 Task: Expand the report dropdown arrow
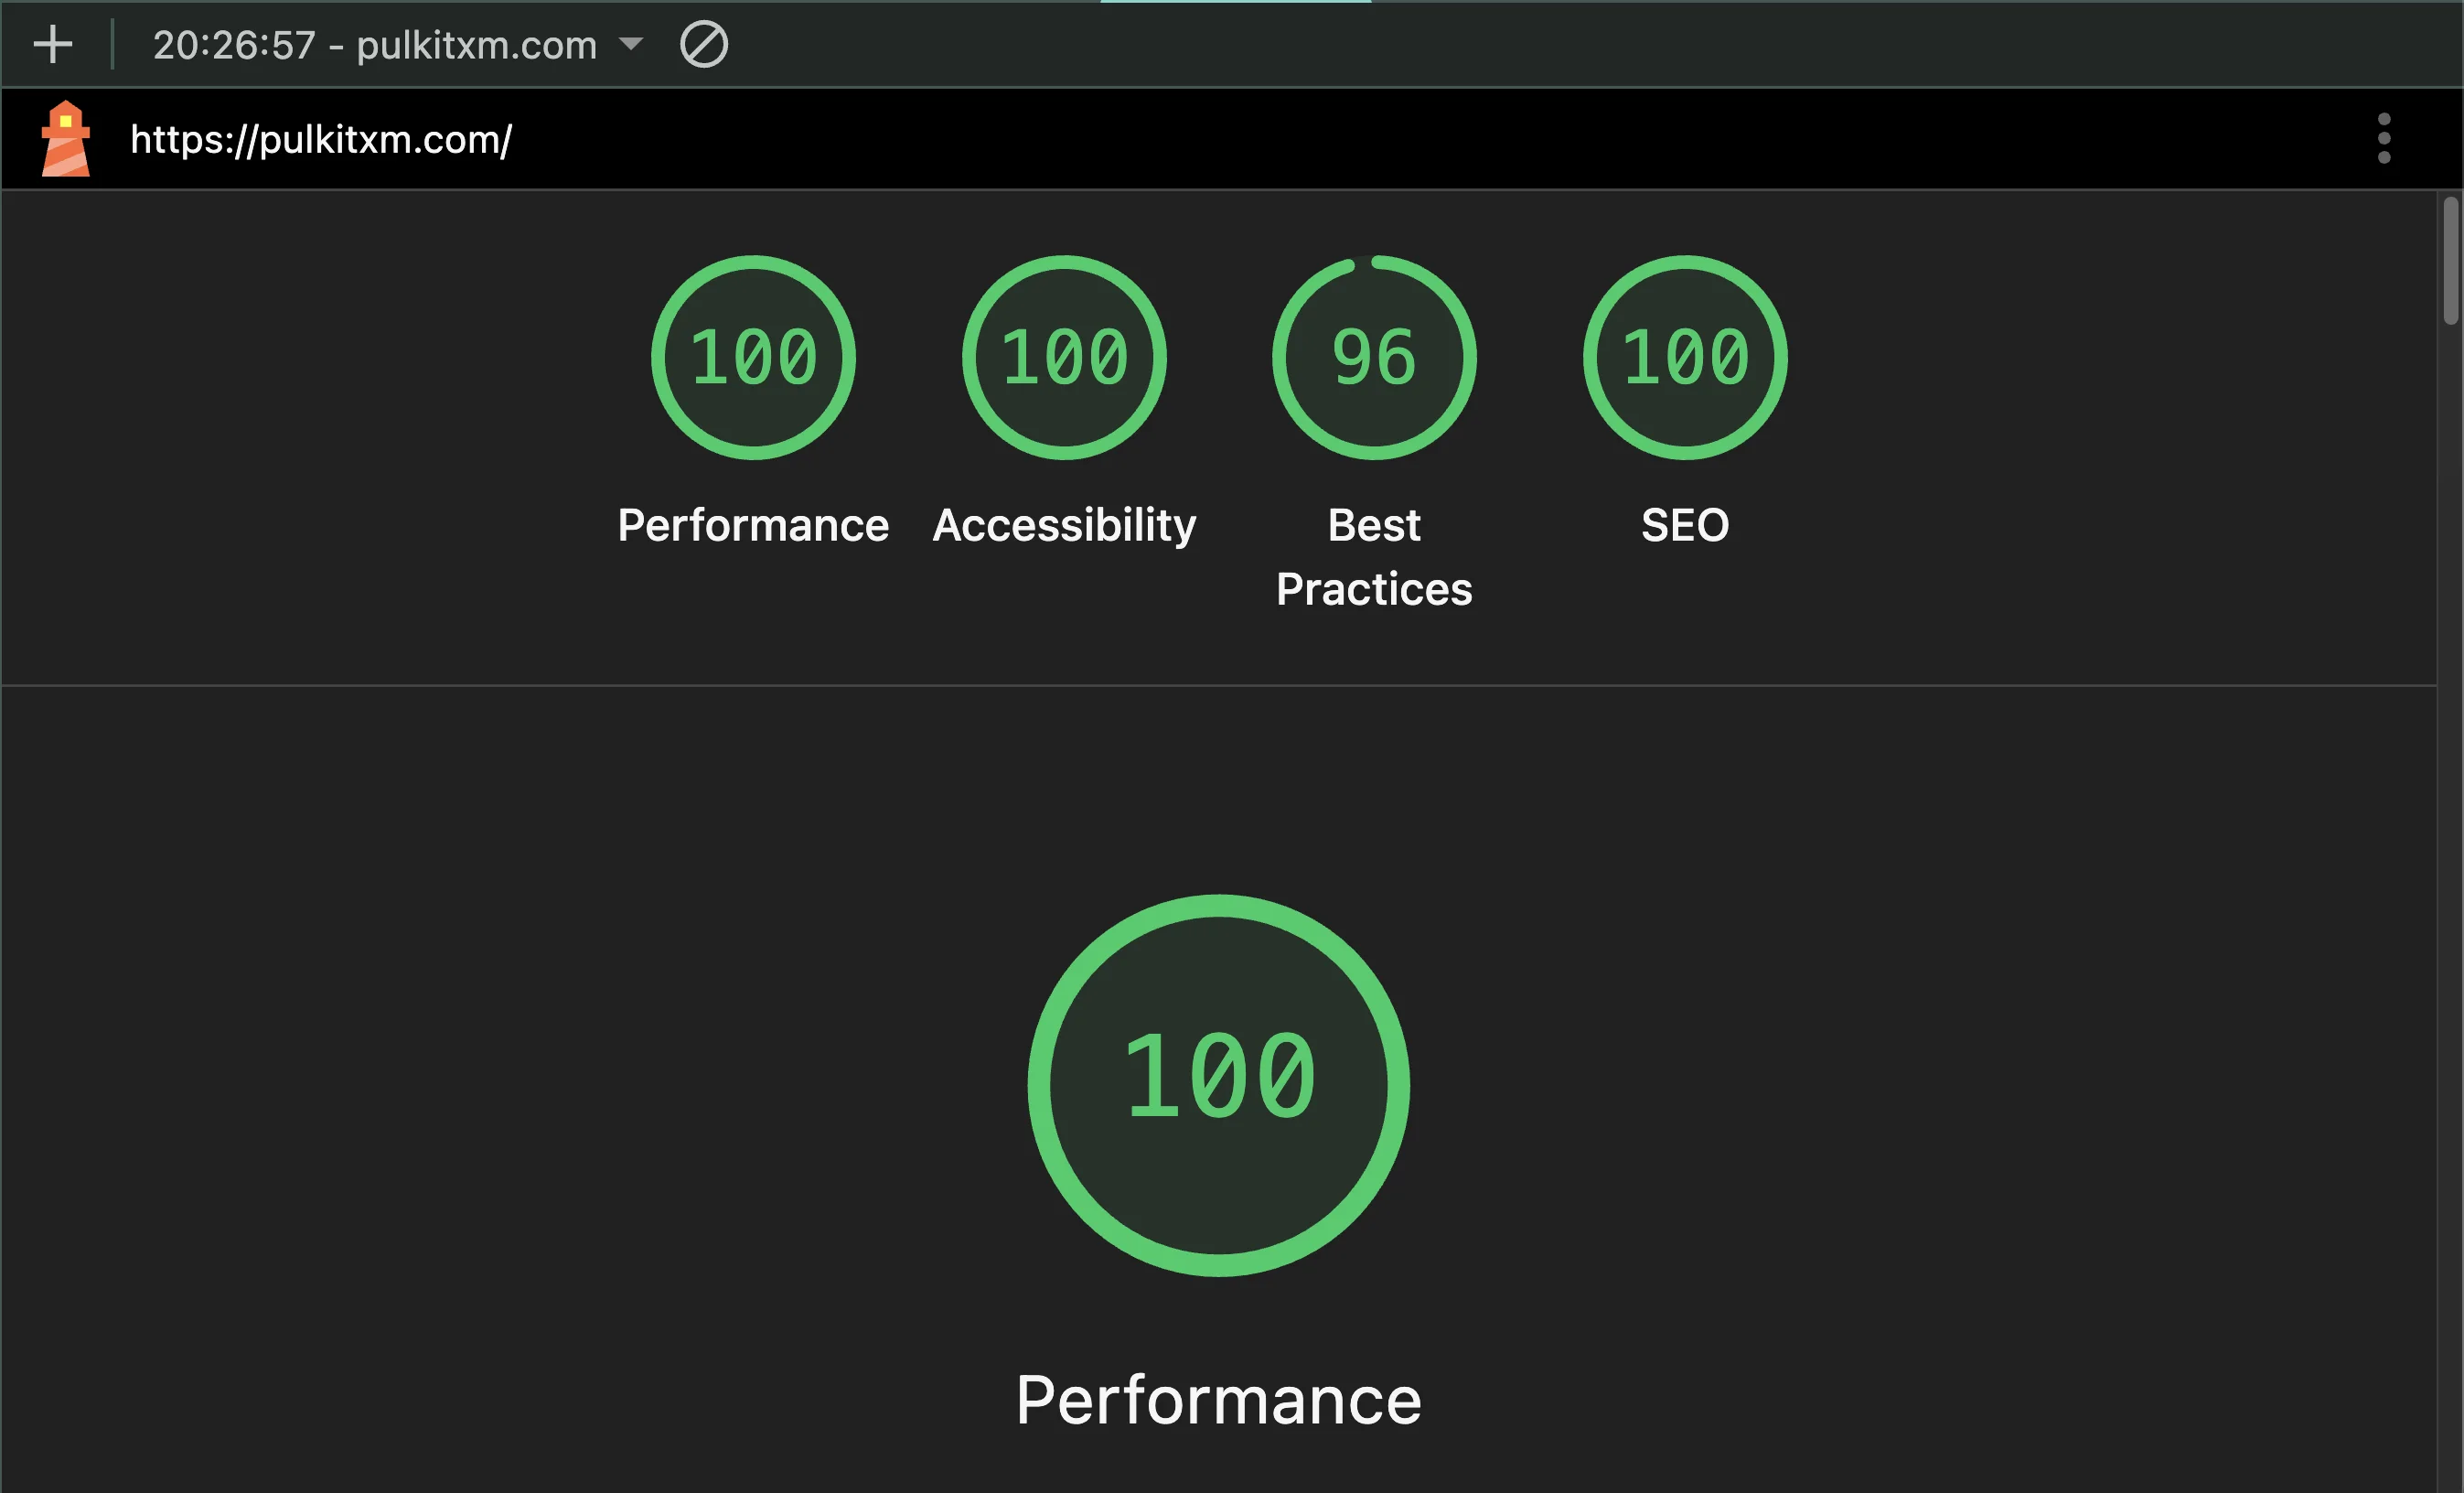click(x=631, y=44)
